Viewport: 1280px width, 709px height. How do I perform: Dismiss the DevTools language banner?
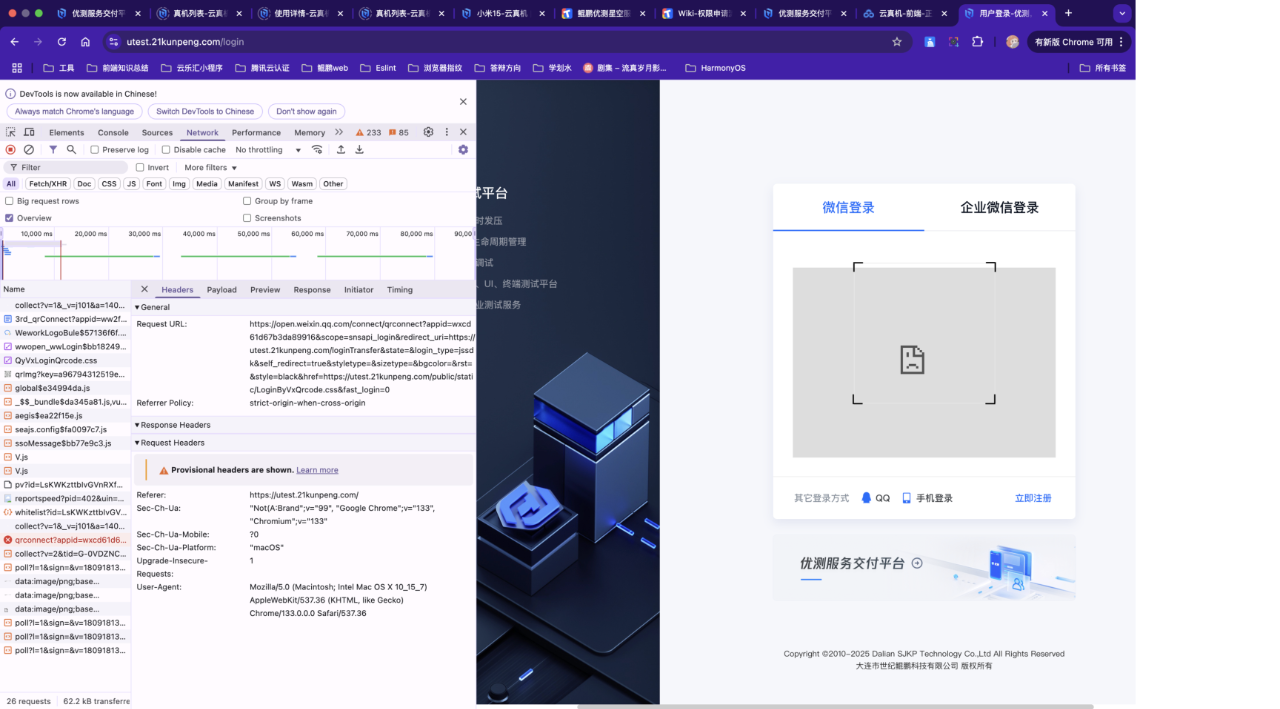[463, 101]
